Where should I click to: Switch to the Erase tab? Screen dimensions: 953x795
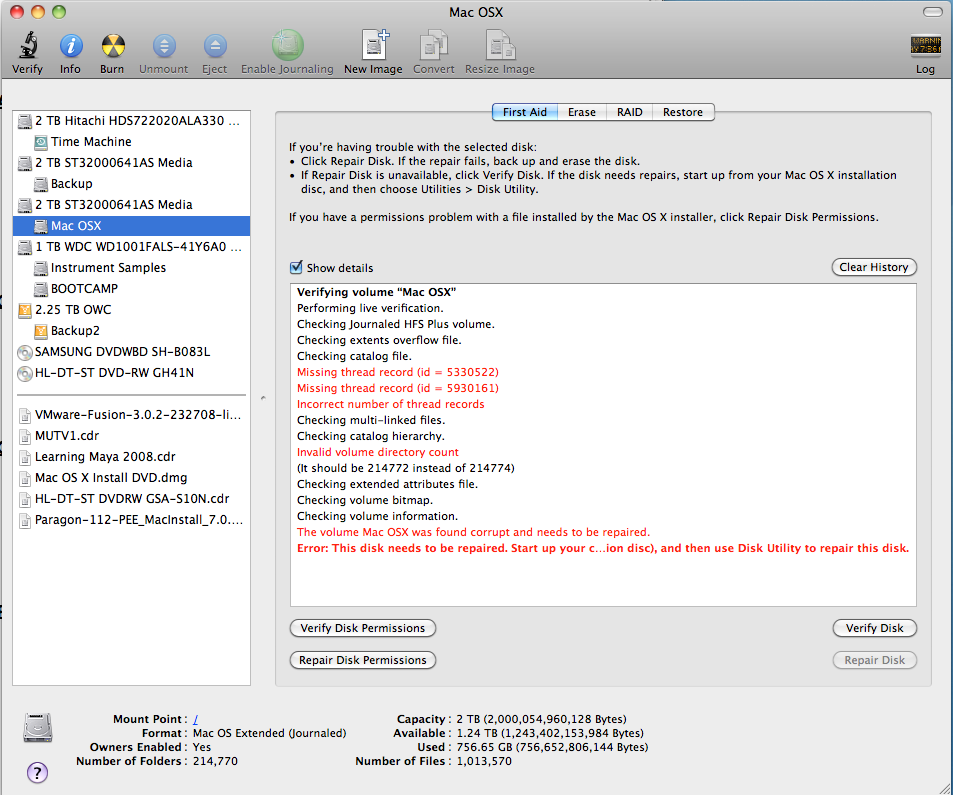tap(582, 112)
